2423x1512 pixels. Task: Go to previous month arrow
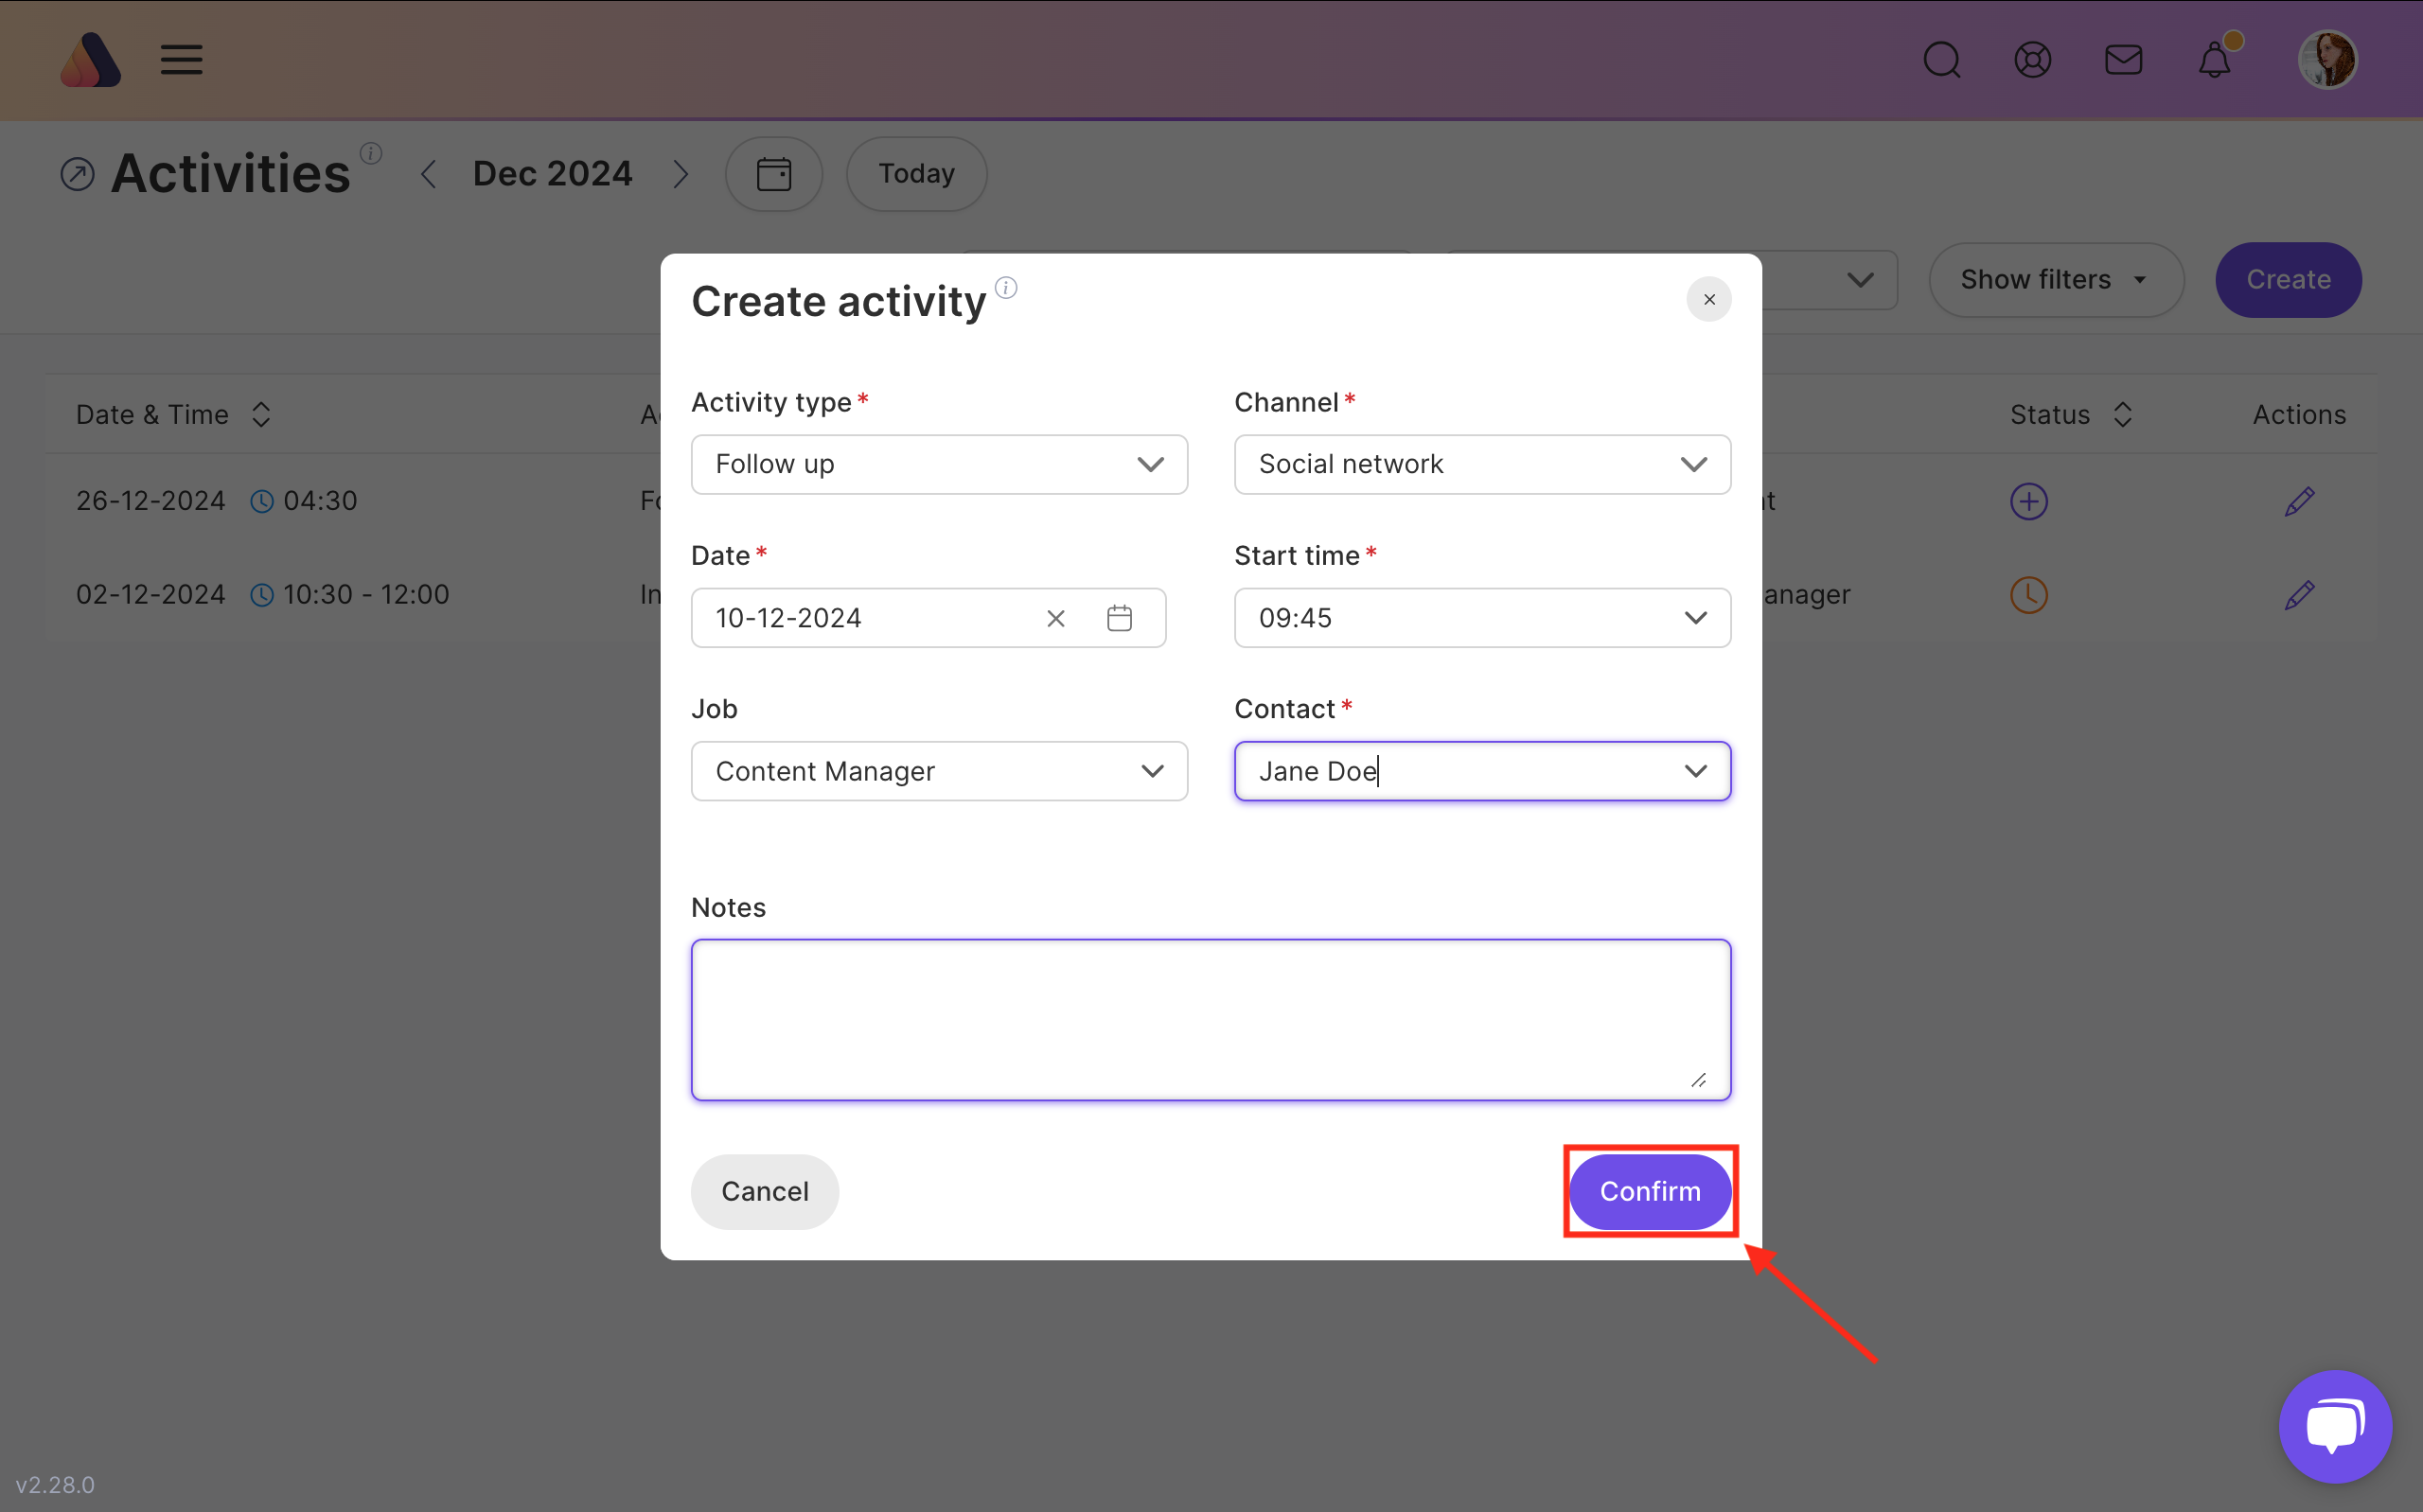click(428, 174)
